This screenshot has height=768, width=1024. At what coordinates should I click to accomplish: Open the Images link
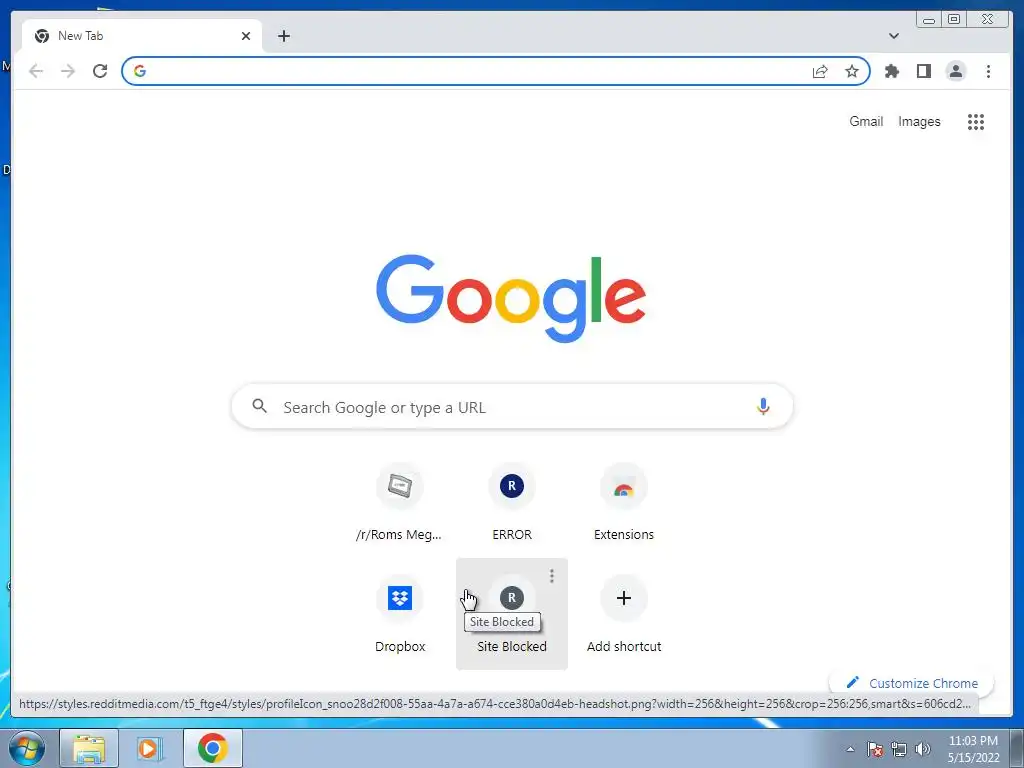(x=920, y=121)
